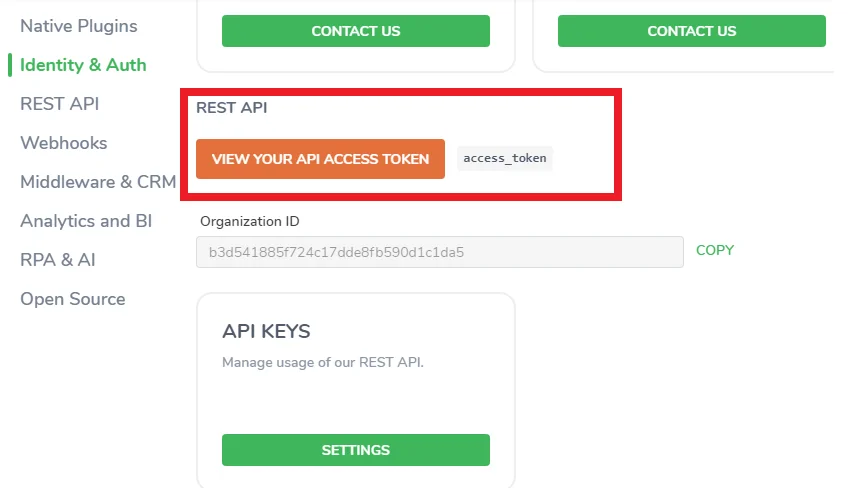Click the access_token code label
The width and height of the screenshot is (848, 488).
(505, 159)
